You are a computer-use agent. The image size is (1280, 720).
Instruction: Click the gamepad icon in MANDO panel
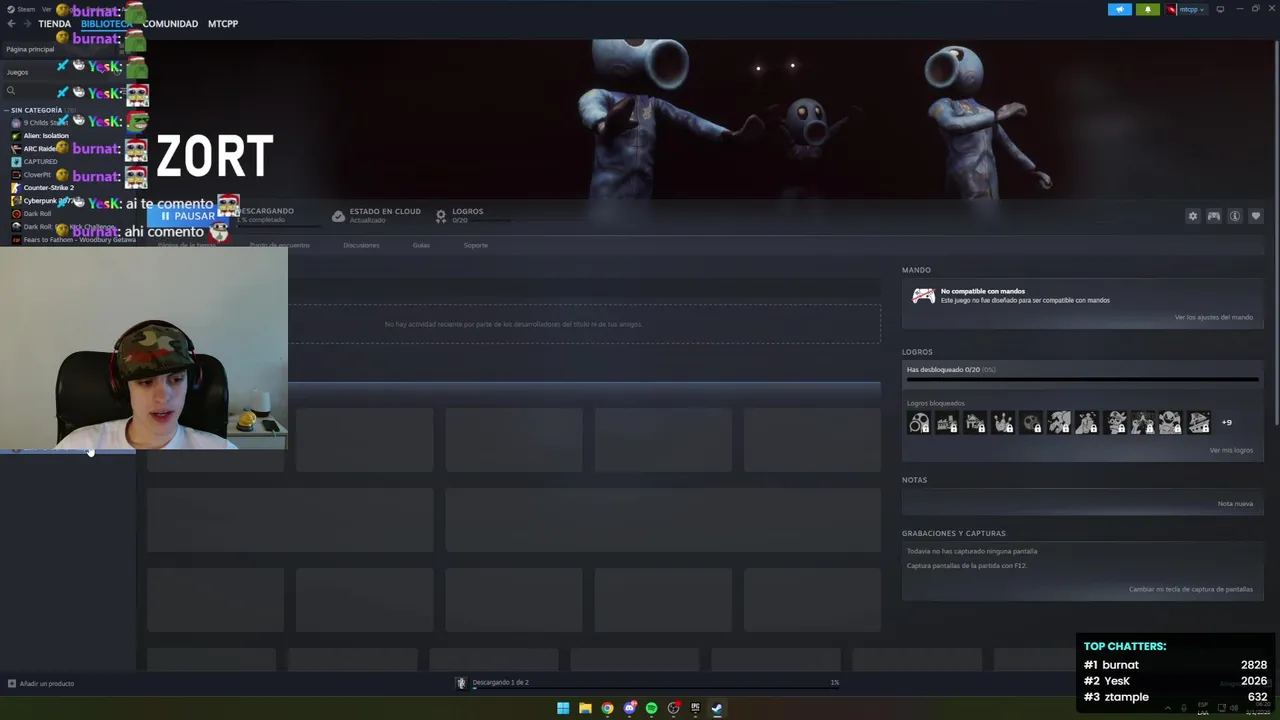(923, 296)
